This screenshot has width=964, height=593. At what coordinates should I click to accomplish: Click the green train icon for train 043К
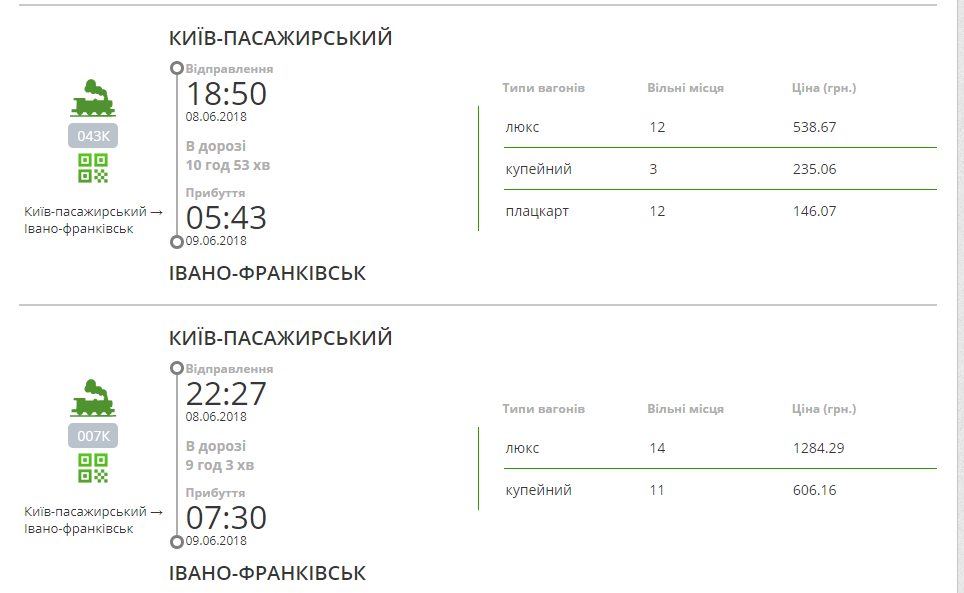click(x=92, y=99)
